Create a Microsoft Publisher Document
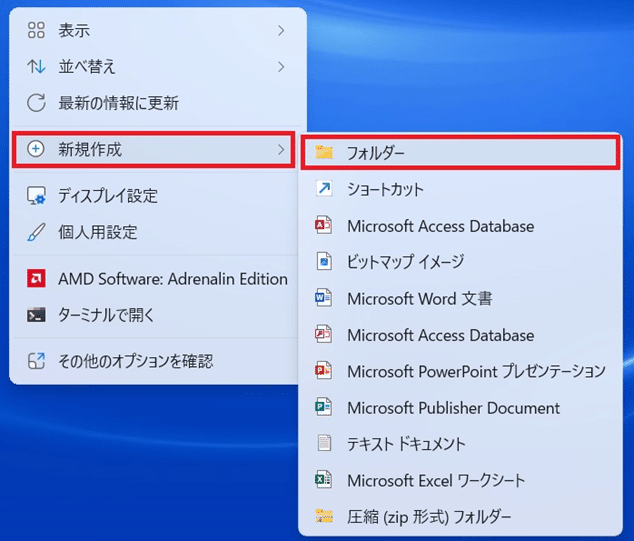 pos(460,408)
